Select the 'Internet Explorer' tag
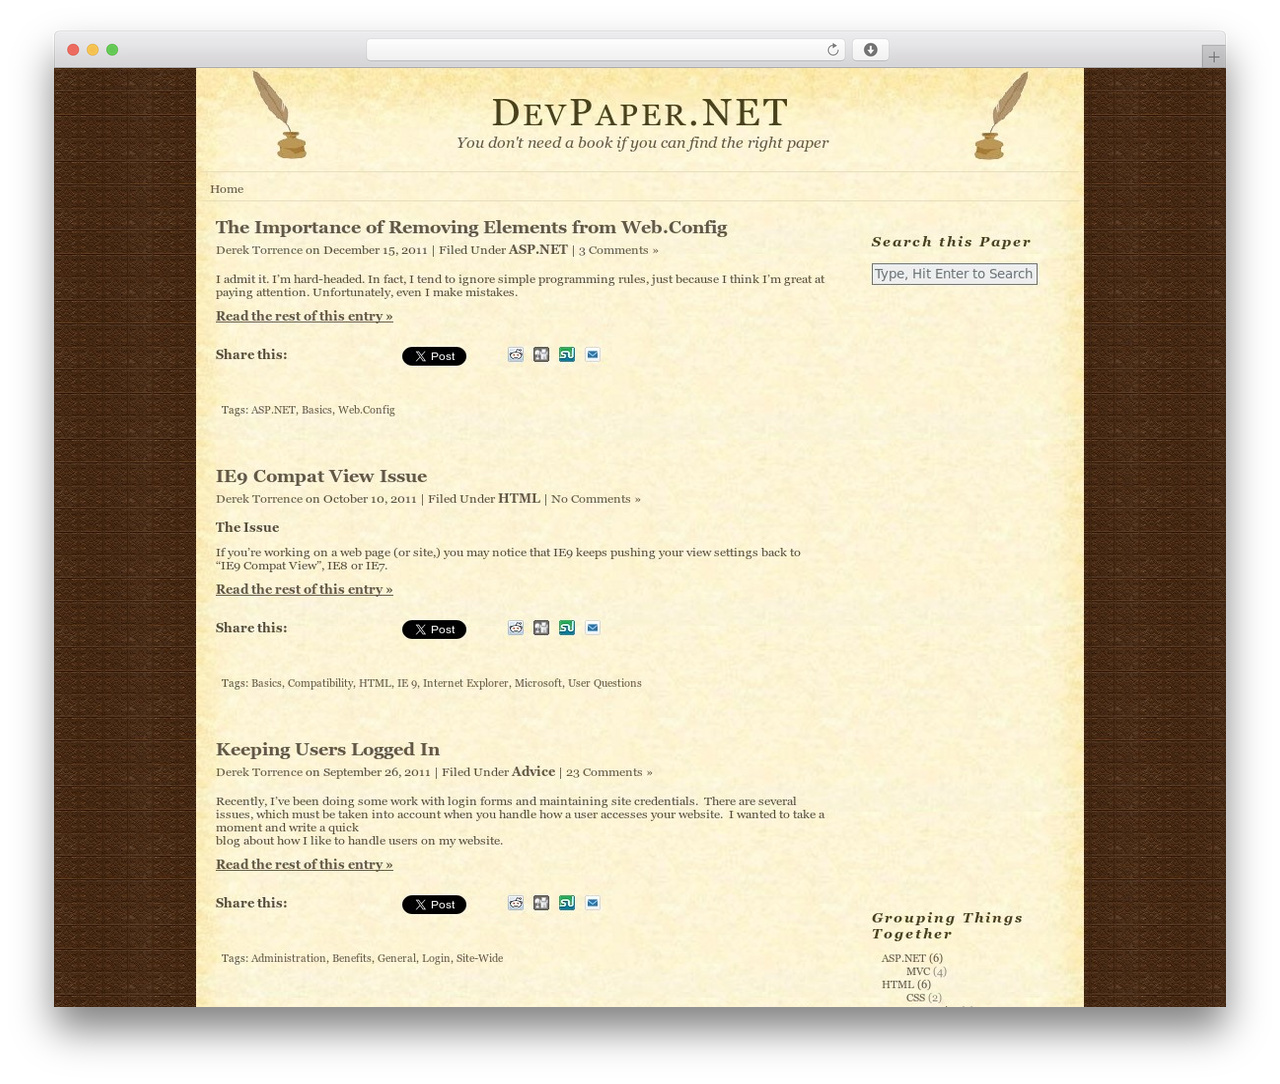The width and height of the screenshot is (1280, 1084). (x=465, y=683)
